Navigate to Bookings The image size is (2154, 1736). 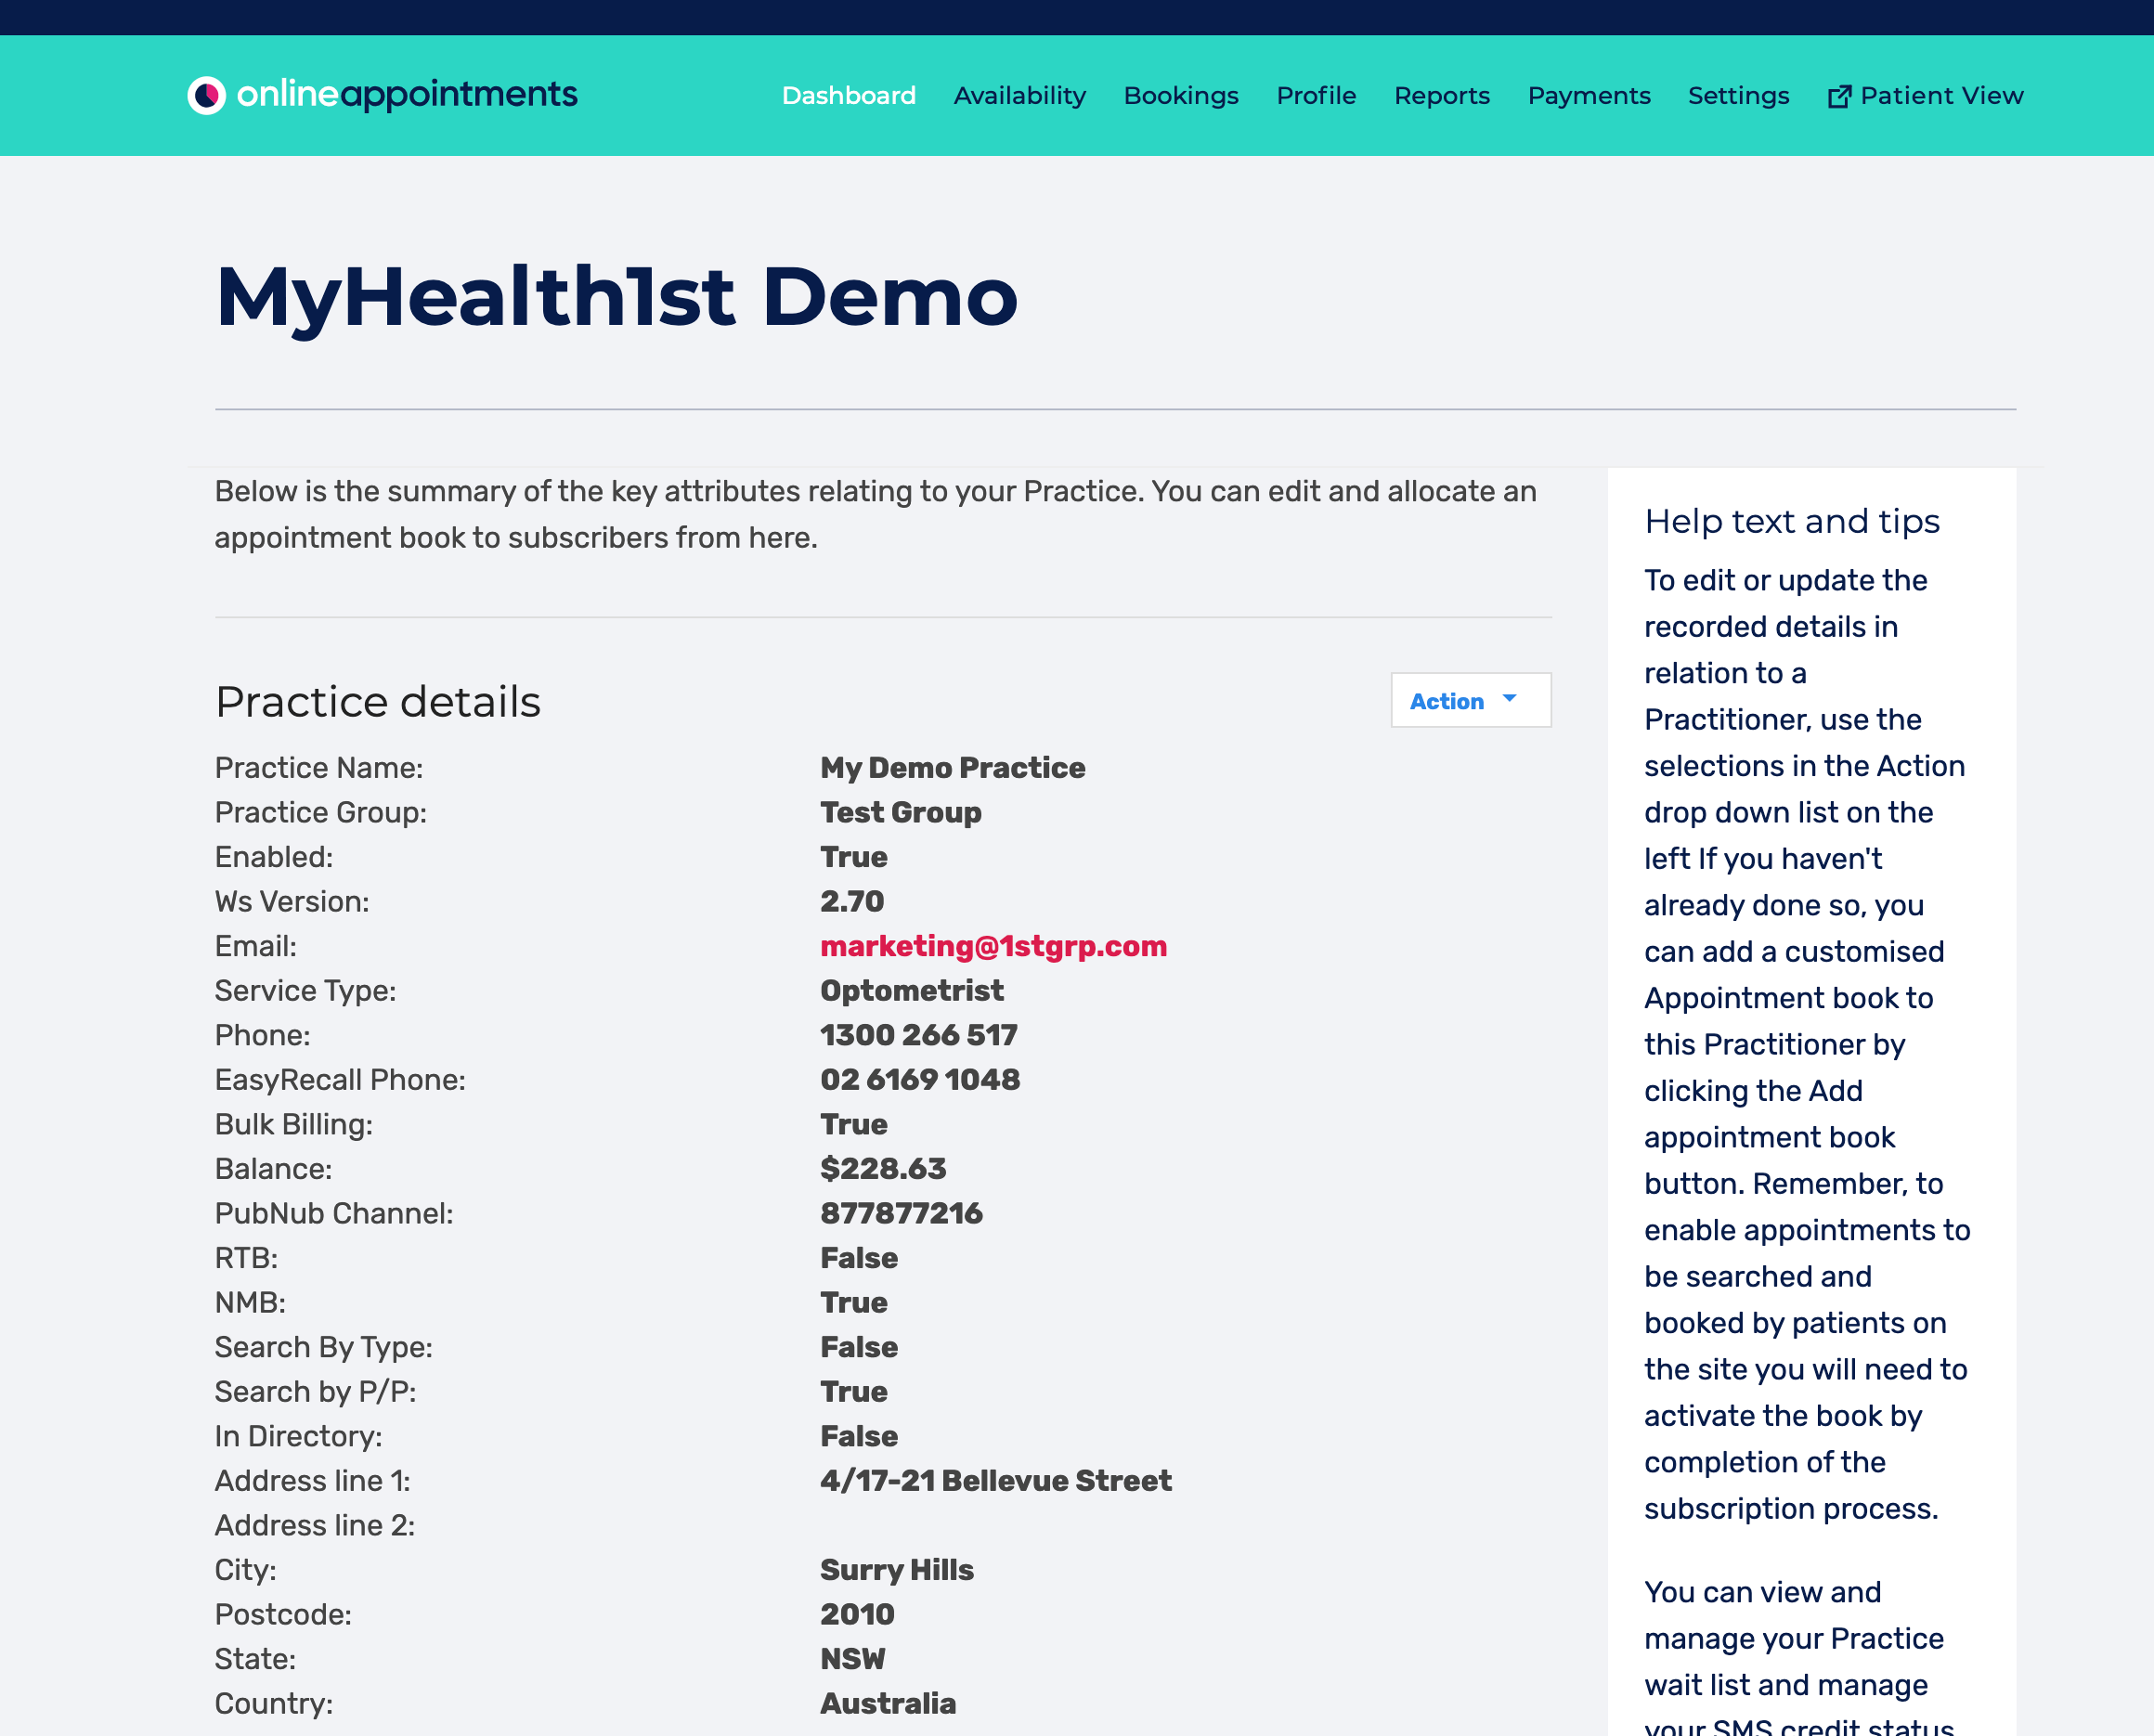pyautogui.click(x=1181, y=95)
